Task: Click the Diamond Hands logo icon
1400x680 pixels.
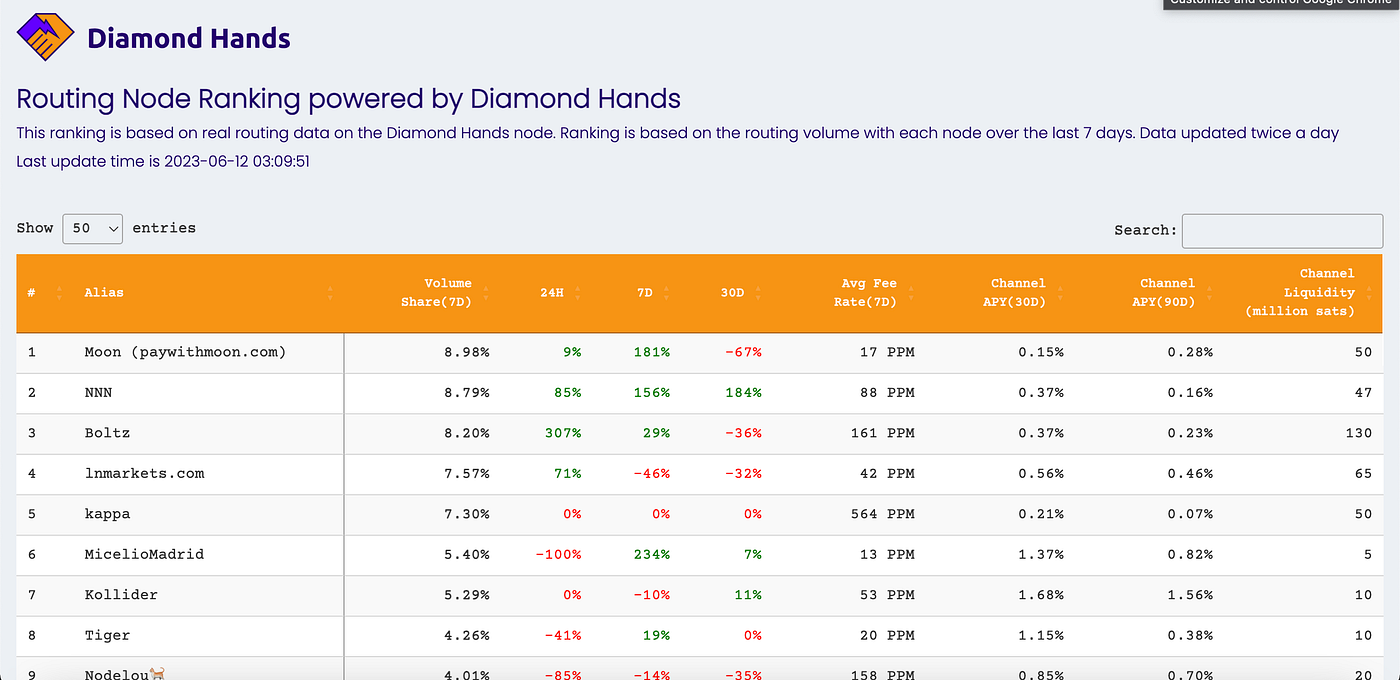Action: click(46, 38)
